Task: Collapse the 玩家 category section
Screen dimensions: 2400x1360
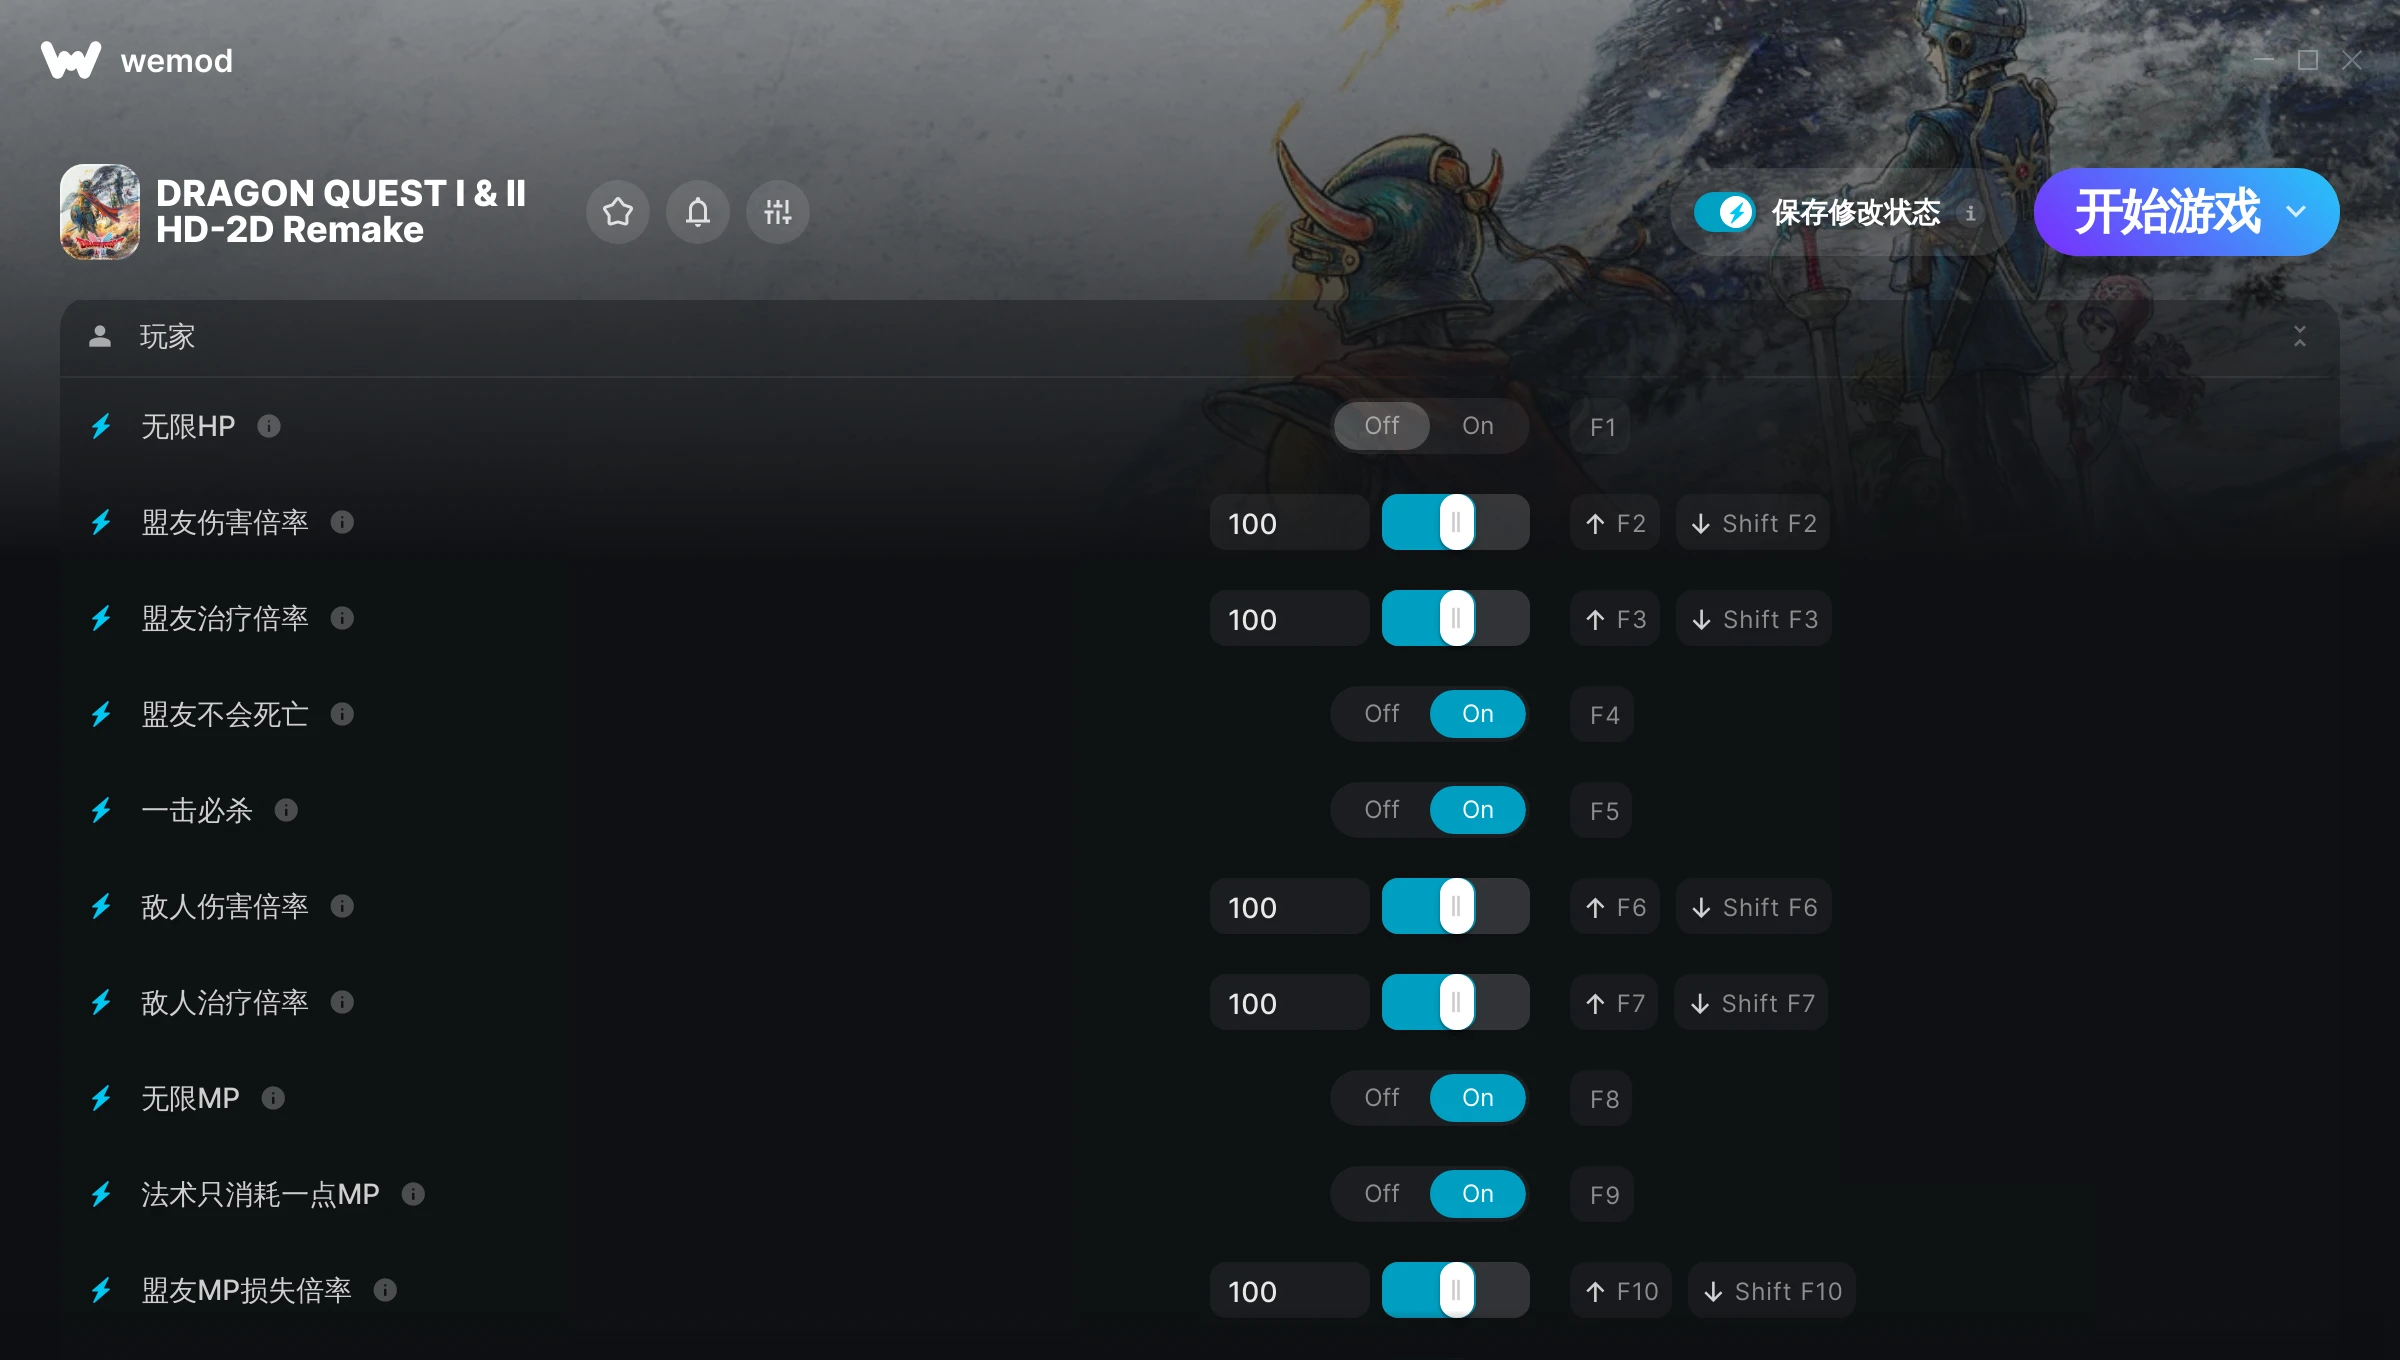Action: (x=2300, y=337)
